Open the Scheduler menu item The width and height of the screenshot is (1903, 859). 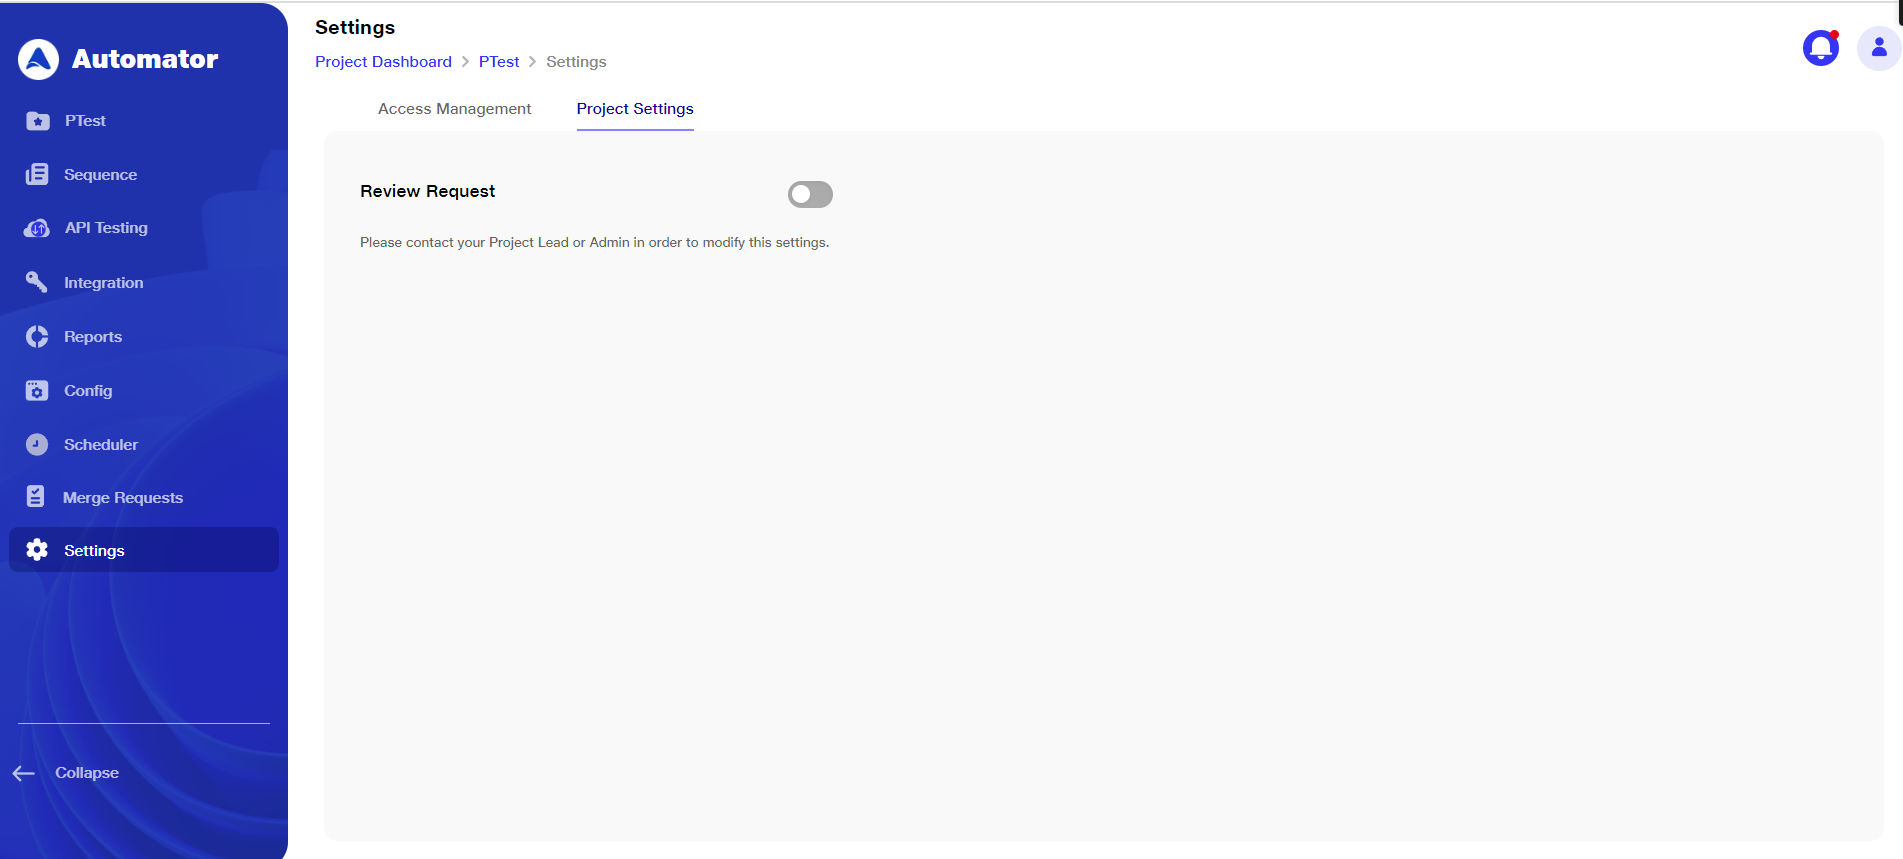tap(101, 445)
